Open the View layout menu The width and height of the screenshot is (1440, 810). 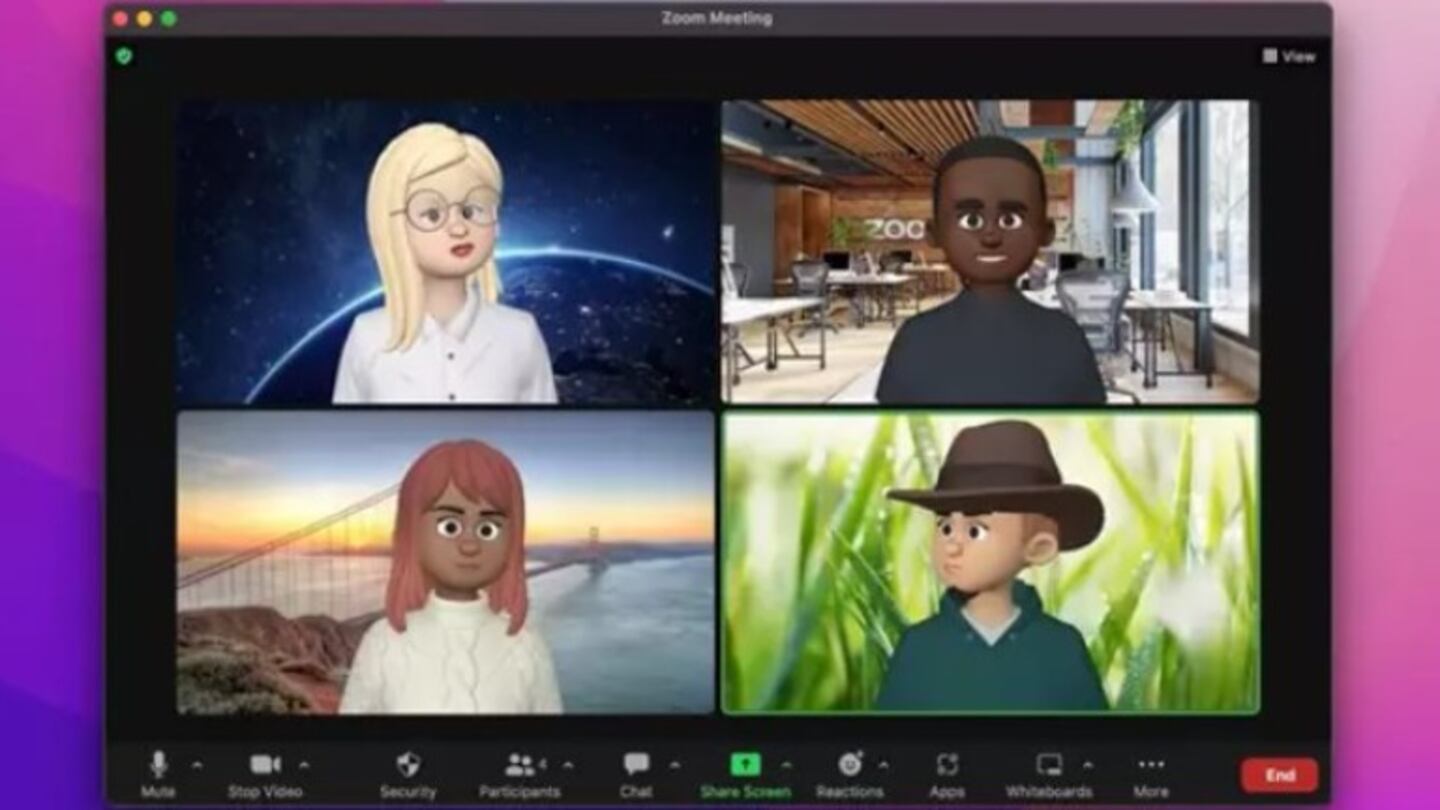(x=1289, y=56)
